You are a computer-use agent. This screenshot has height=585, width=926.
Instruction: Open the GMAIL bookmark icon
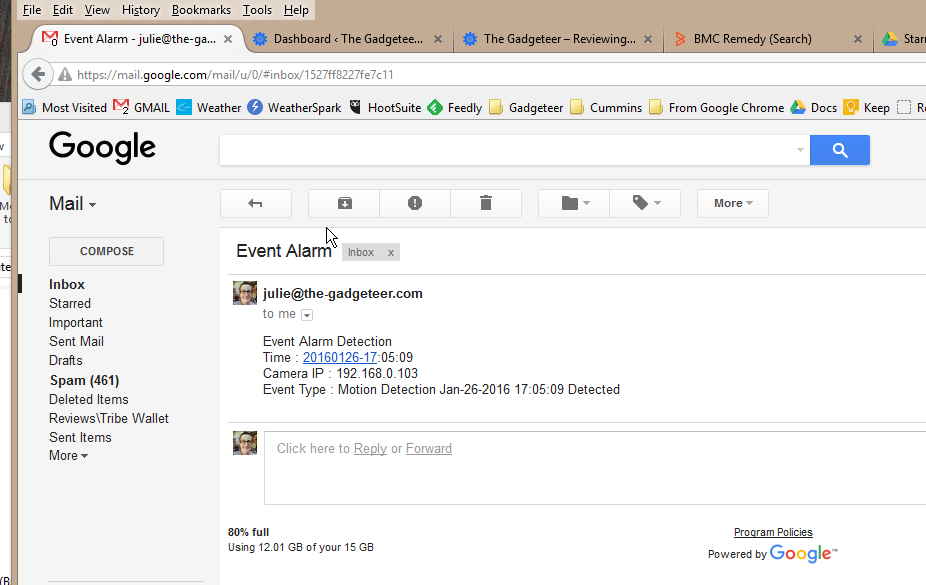coord(122,107)
